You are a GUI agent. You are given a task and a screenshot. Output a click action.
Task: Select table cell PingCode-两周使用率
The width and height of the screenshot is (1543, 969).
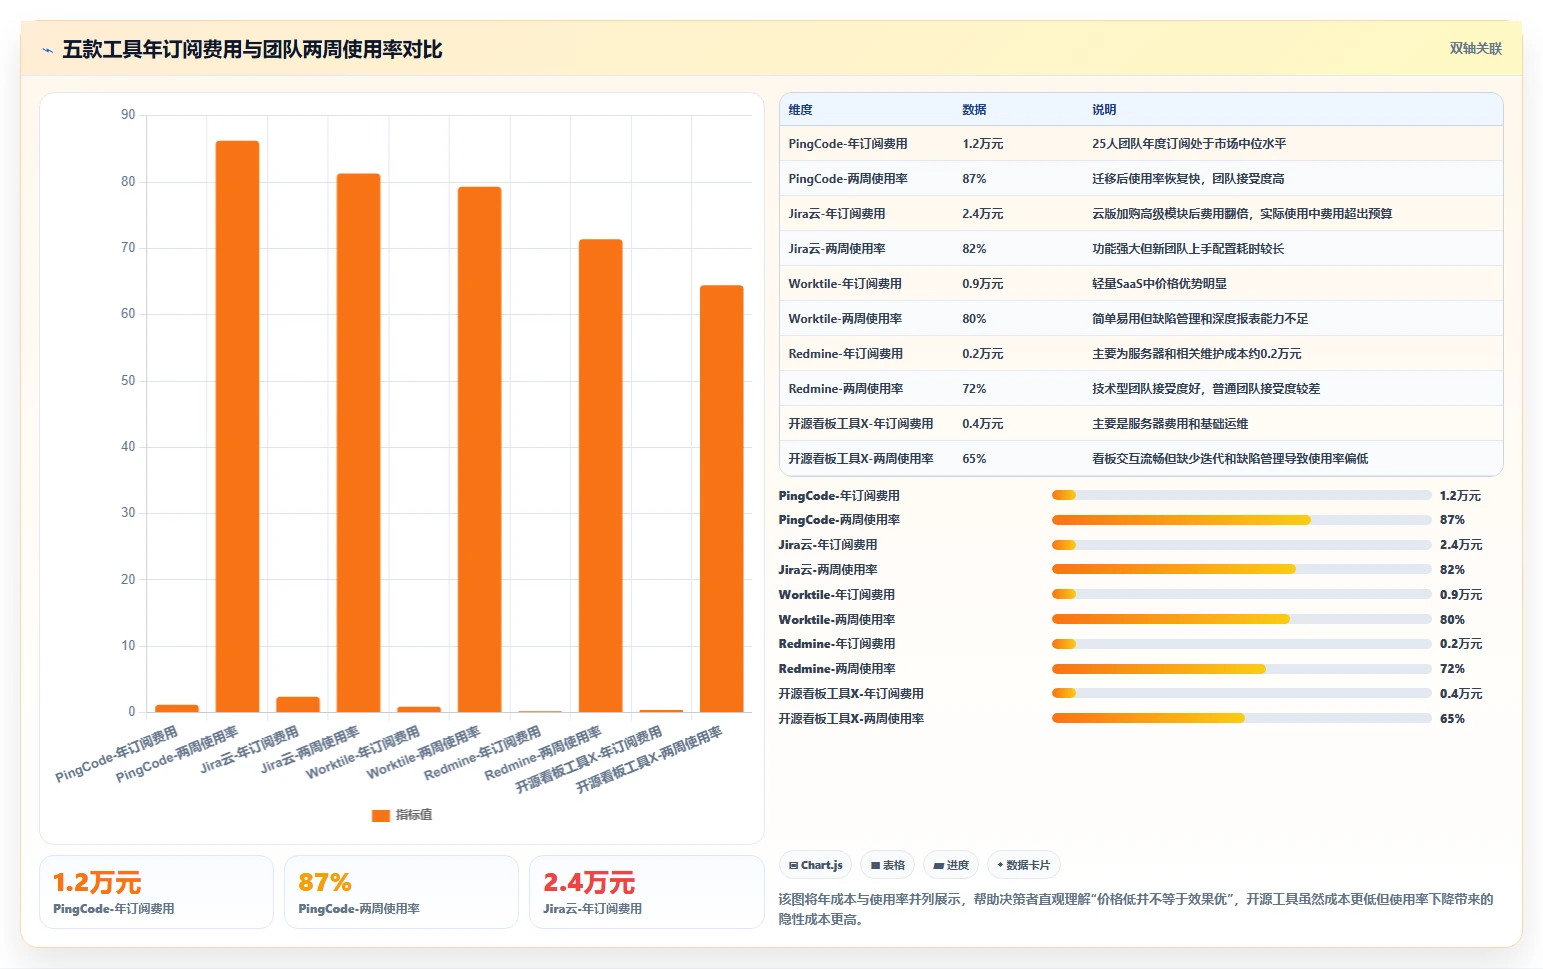[848, 179]
